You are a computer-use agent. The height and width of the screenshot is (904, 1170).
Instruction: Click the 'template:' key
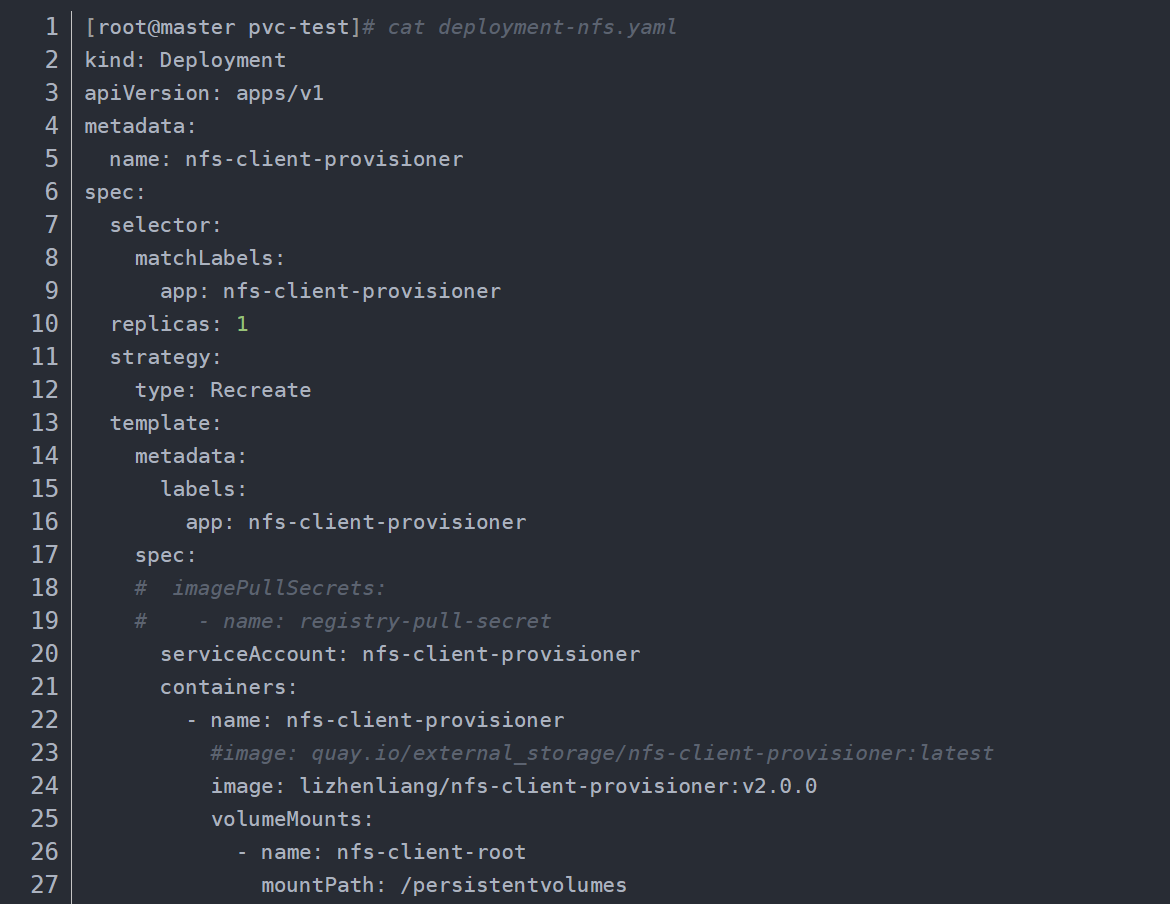click(x=166, y=423)
